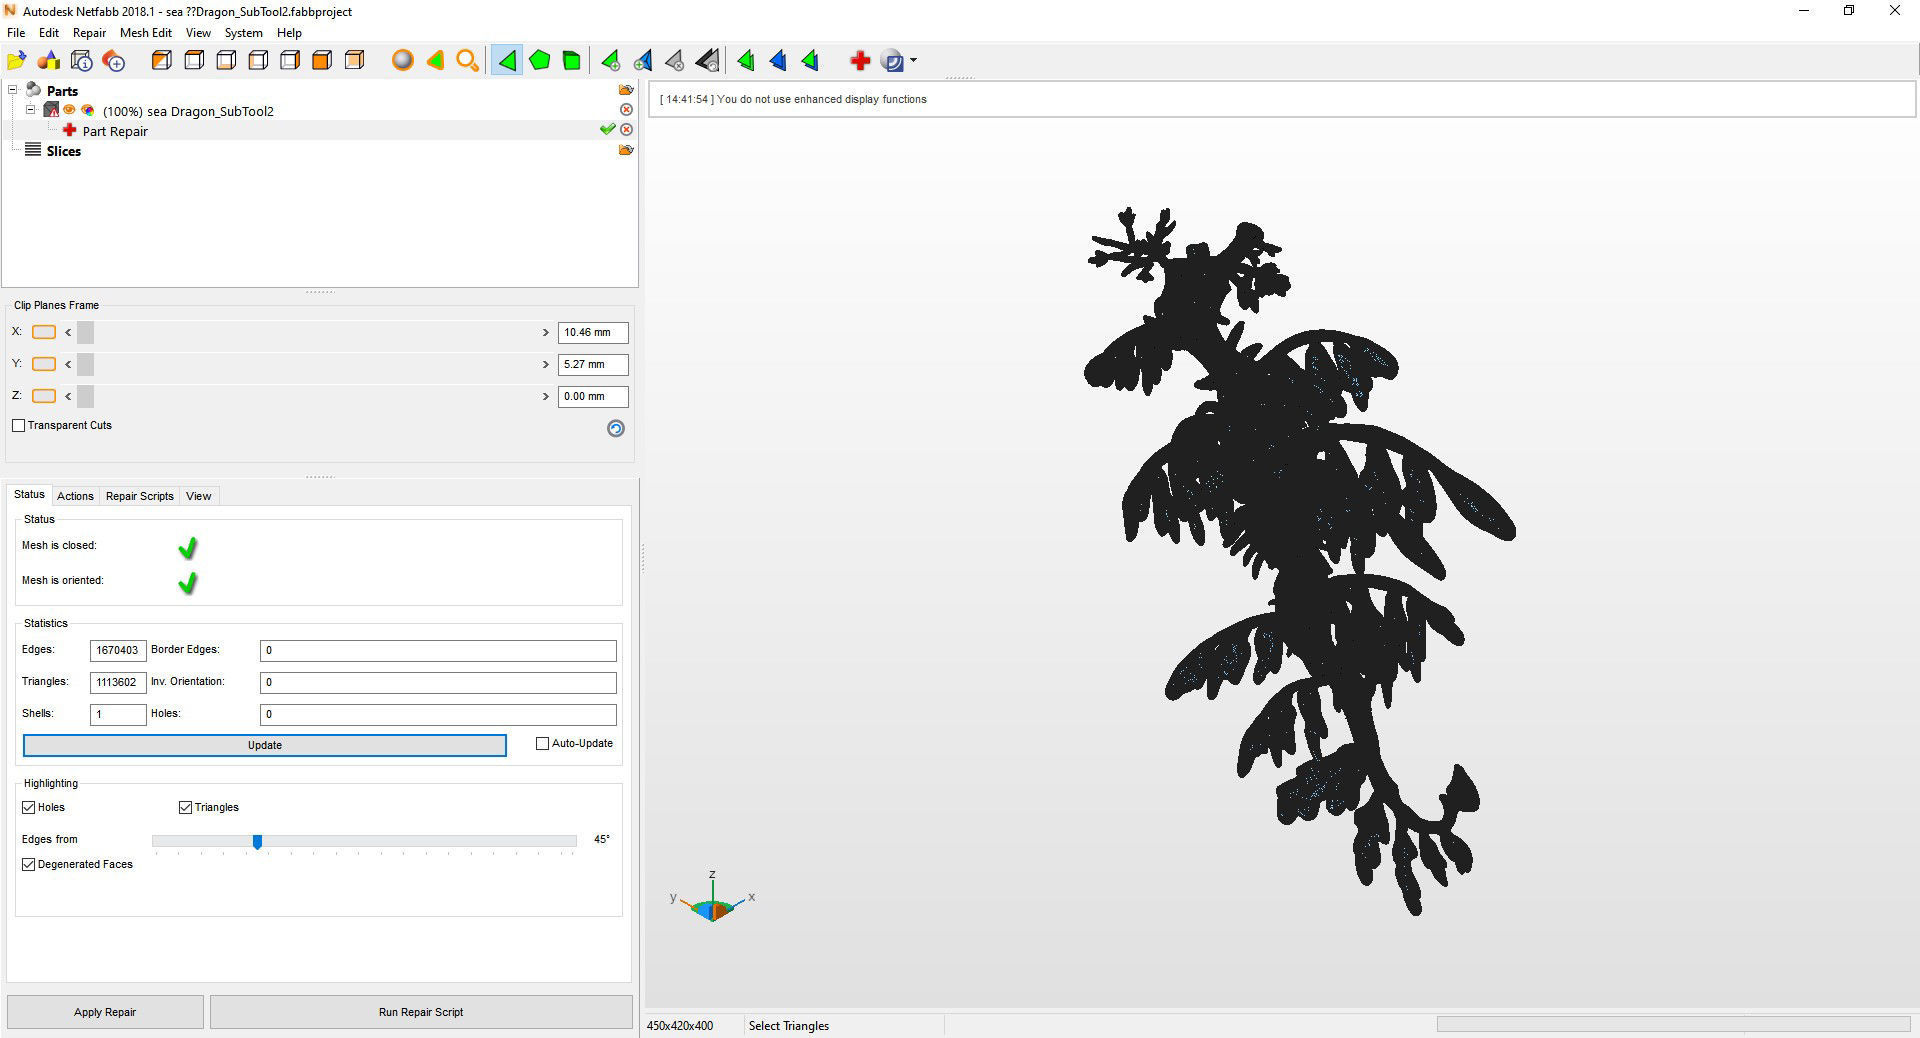Activate the Select Triangles tool
Viewport: 1920px width, 1038px height.
coord(507,61)
